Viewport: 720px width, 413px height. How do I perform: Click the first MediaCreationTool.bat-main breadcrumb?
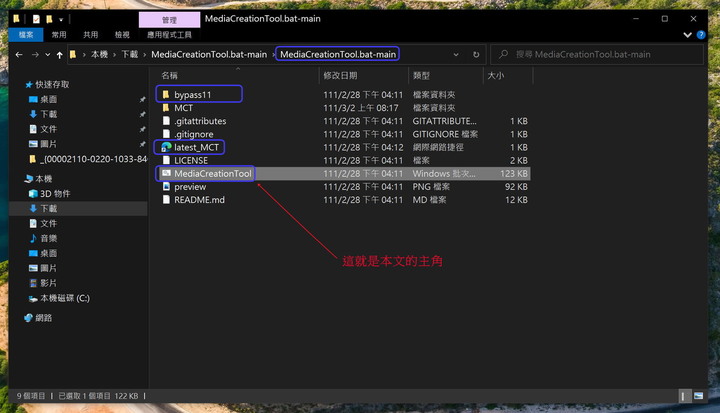coord(209,55)
